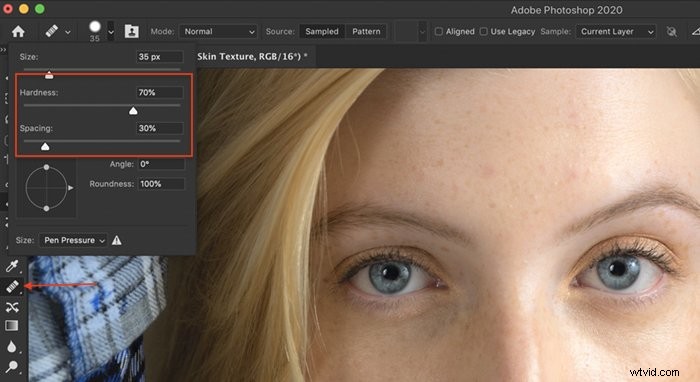Viewport: 700px width, 382px height.
Task: Open the Pen Pressure size dropdown
Action: point(73,240)
